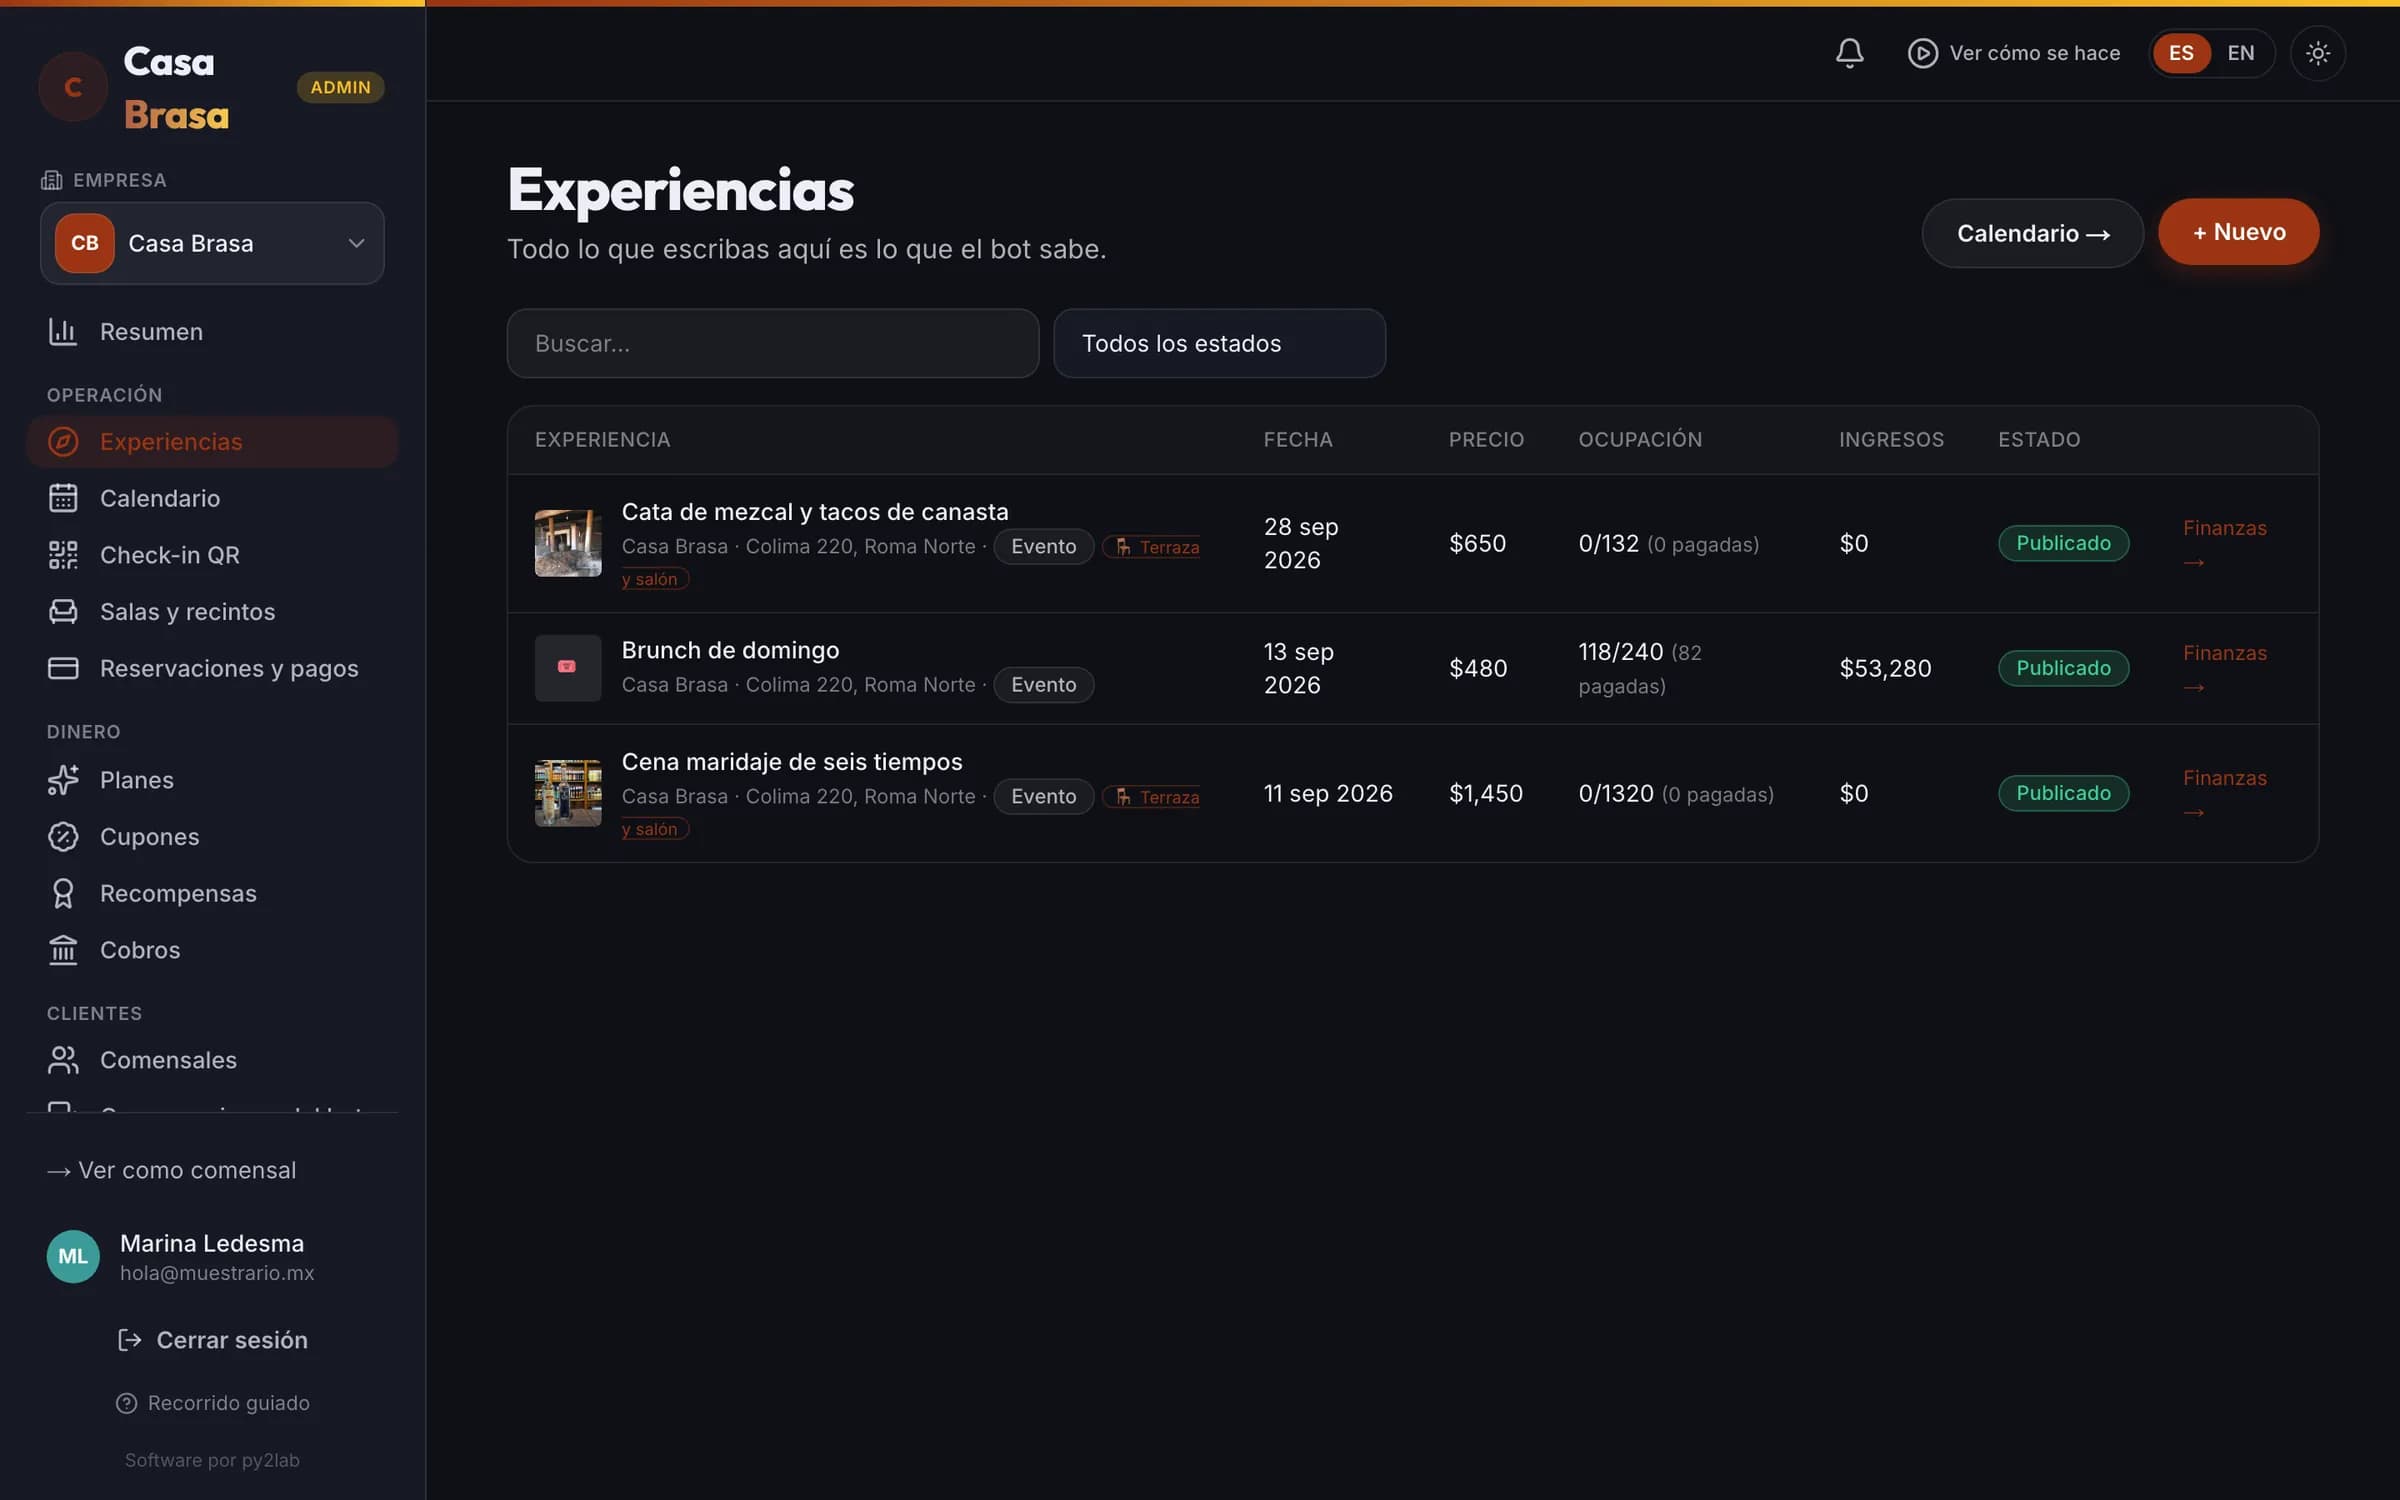
Task: Click Software por py2lab footer link
Action: pos(212,1460)
